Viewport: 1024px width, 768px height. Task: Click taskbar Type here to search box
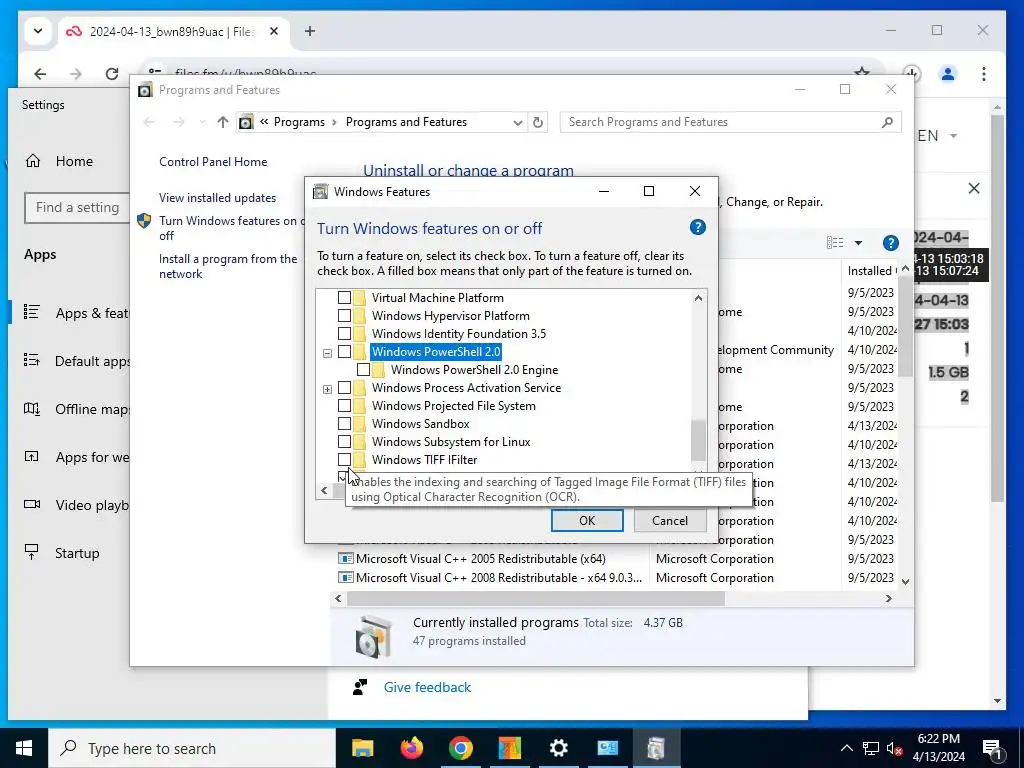click(x=192, y=748)
